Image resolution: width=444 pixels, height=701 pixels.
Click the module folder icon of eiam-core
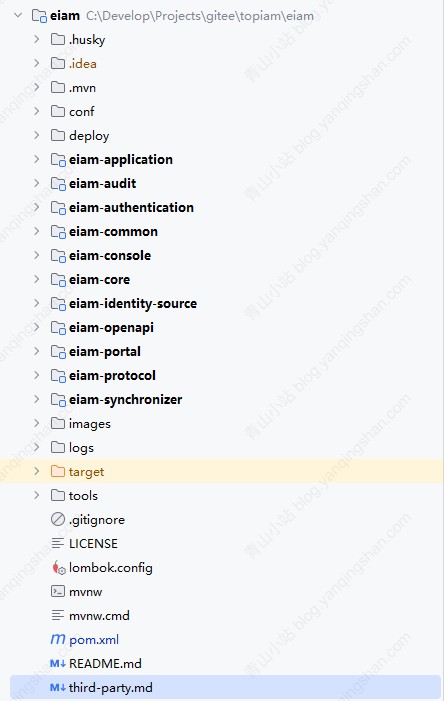coord(58,279)
